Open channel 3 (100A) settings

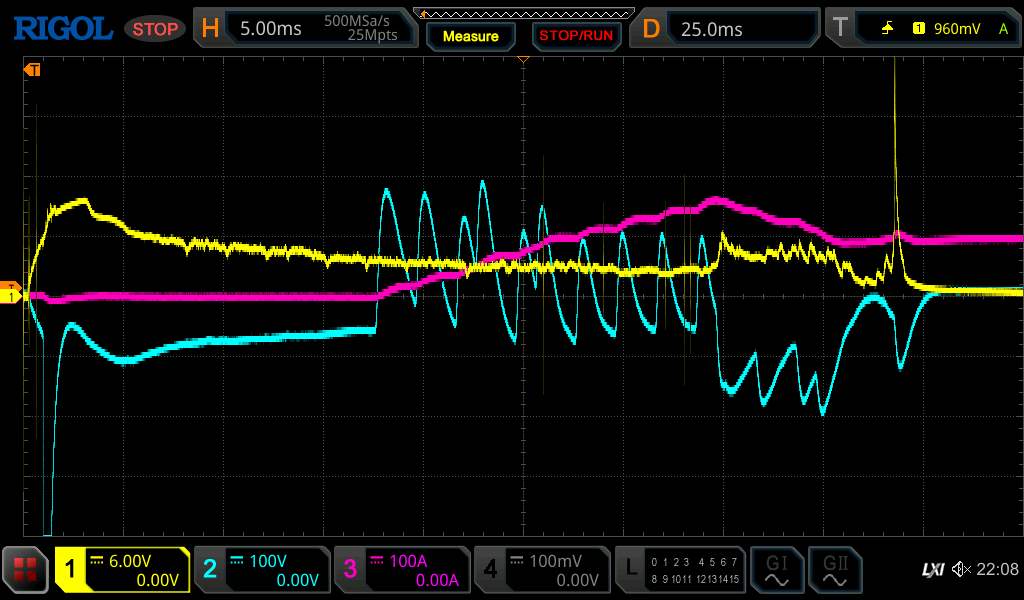[401, 570]
